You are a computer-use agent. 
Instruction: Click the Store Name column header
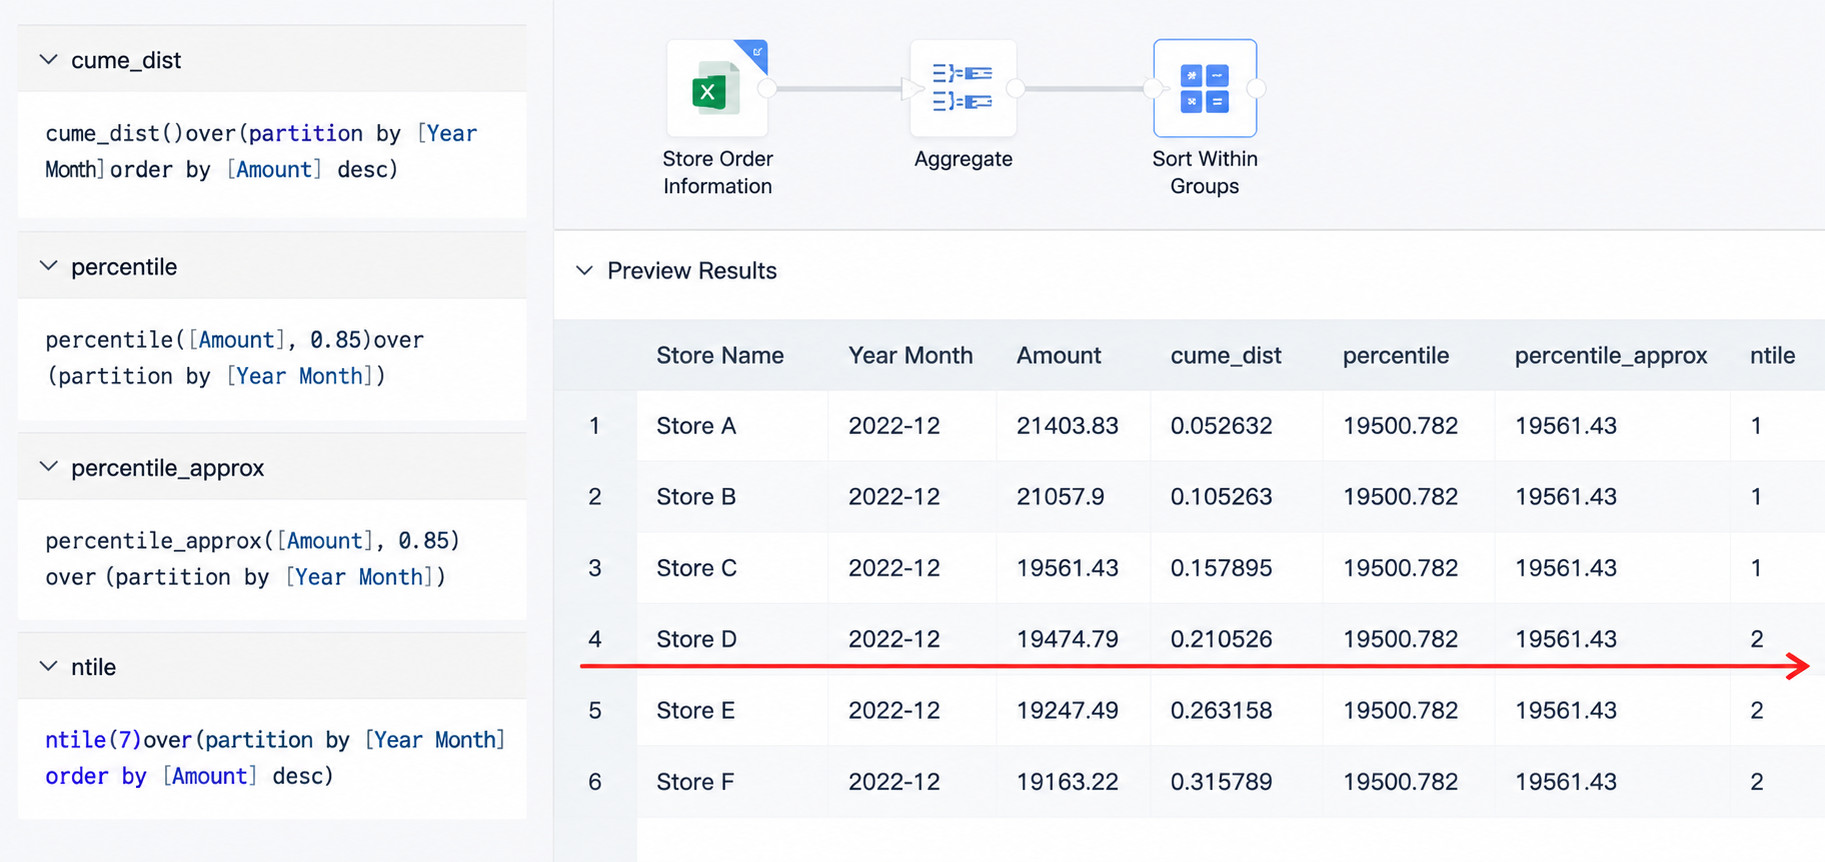point(720,355)
